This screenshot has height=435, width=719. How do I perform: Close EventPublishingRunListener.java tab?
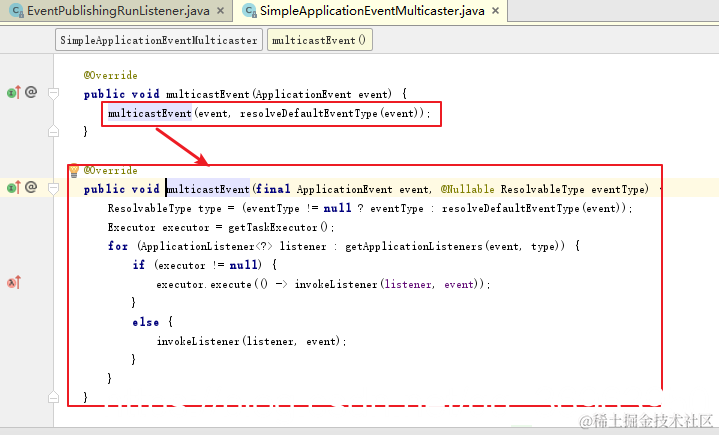point(221,11)
